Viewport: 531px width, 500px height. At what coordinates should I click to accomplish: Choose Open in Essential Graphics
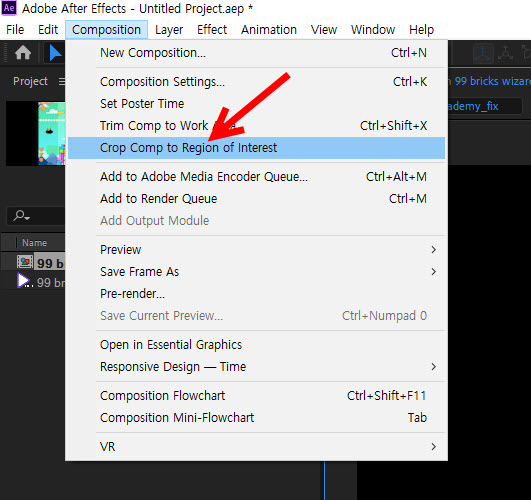[256, 345]
